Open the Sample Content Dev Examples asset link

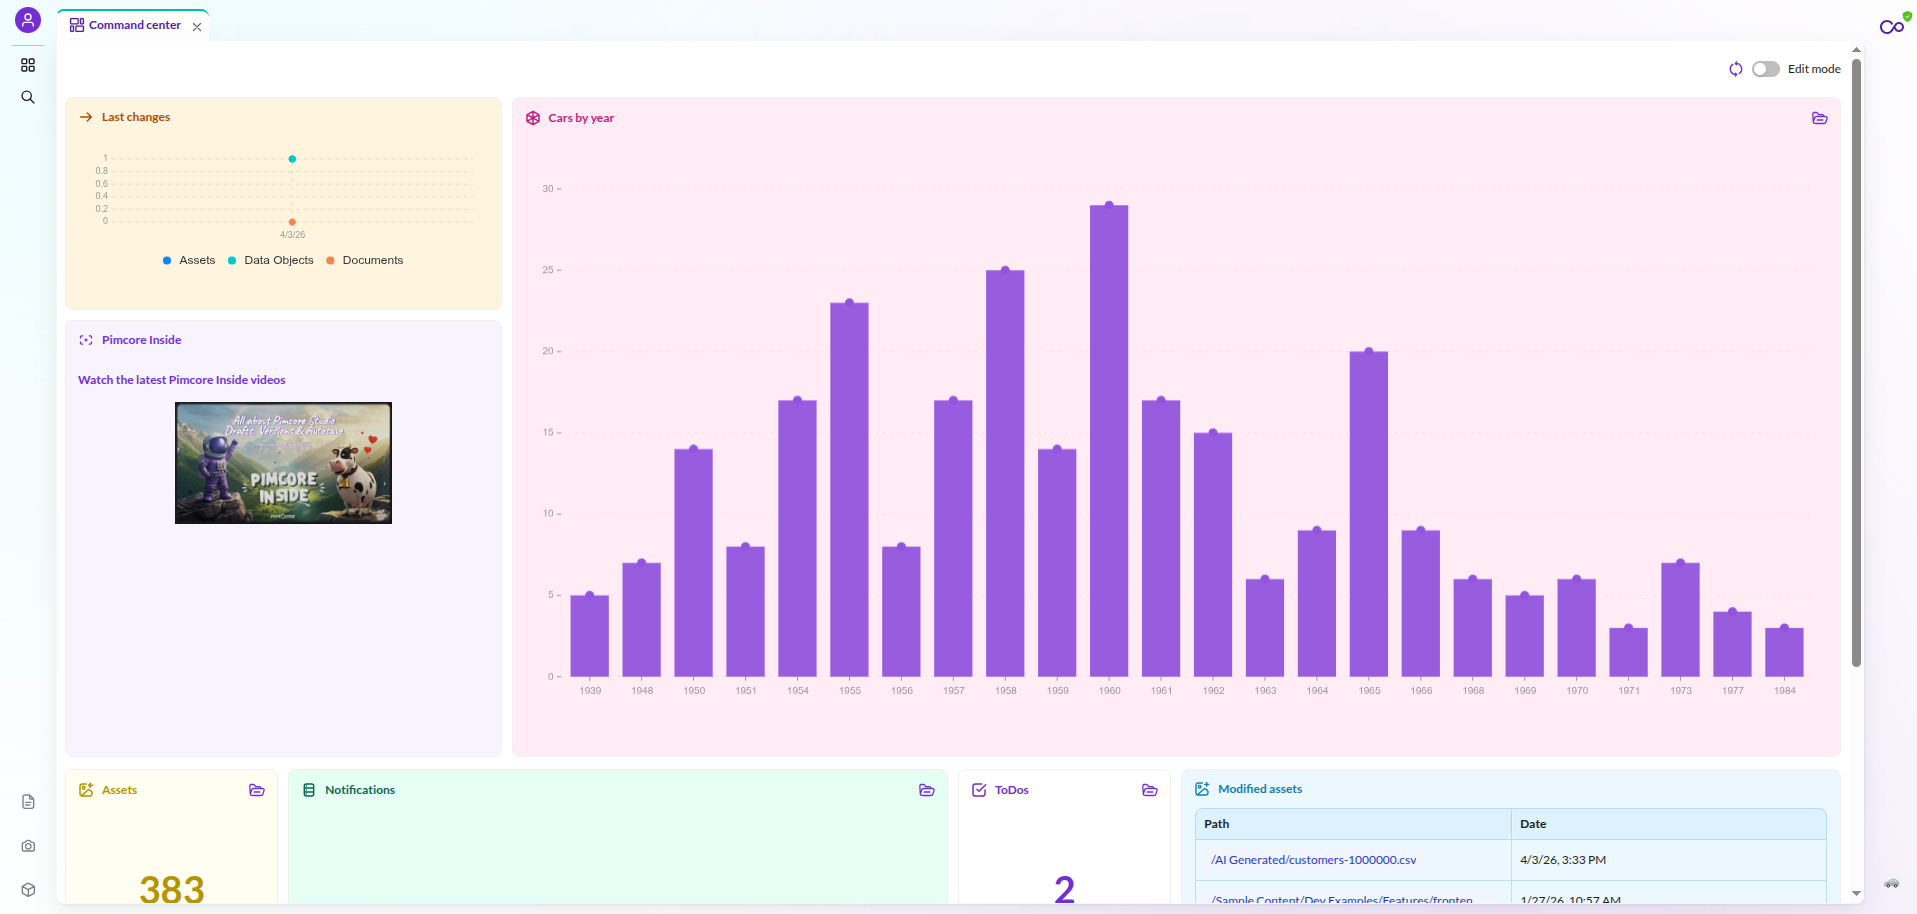click(x=1342, y=898)
